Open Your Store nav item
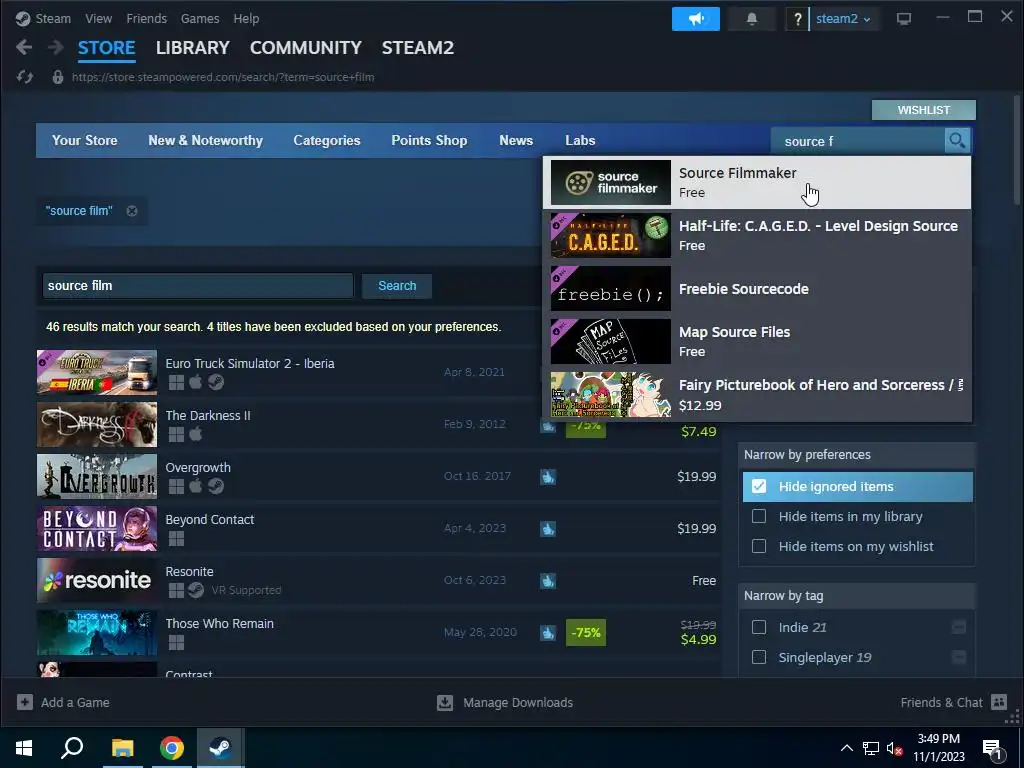Viewport: 1024px width, 768px height. (85, 140)
